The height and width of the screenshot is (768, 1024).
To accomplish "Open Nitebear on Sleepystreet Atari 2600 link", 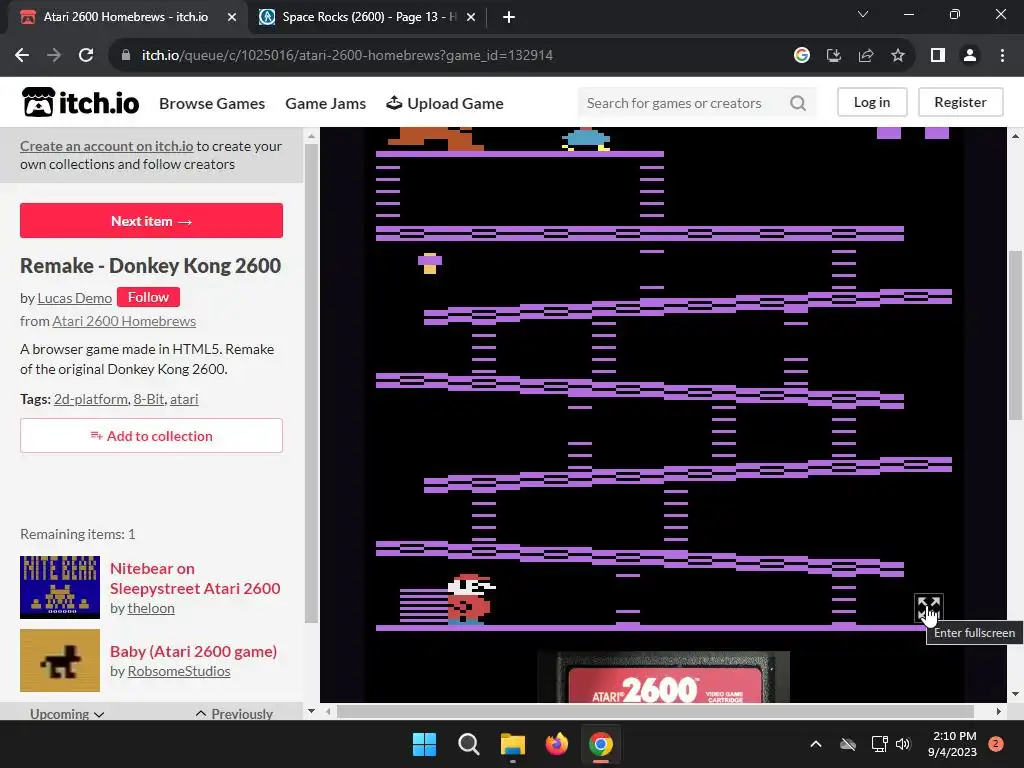I will pyautogui.click(x=195, y=579).
